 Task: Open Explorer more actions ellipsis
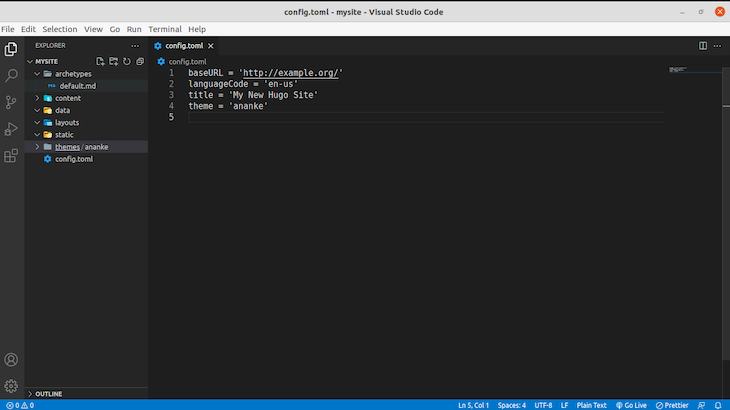135,46
